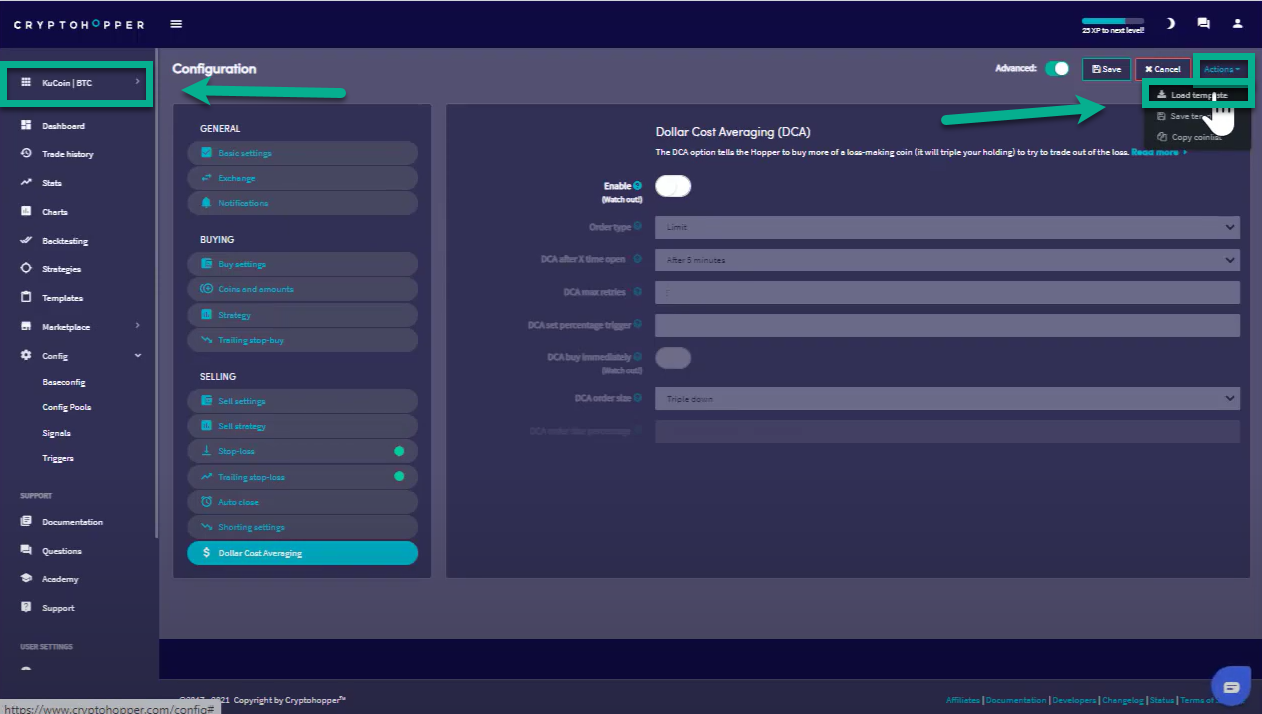This screenshot has height=714, width=1262.
Task: Click the Save button
Action: [x=1106, y=69]
